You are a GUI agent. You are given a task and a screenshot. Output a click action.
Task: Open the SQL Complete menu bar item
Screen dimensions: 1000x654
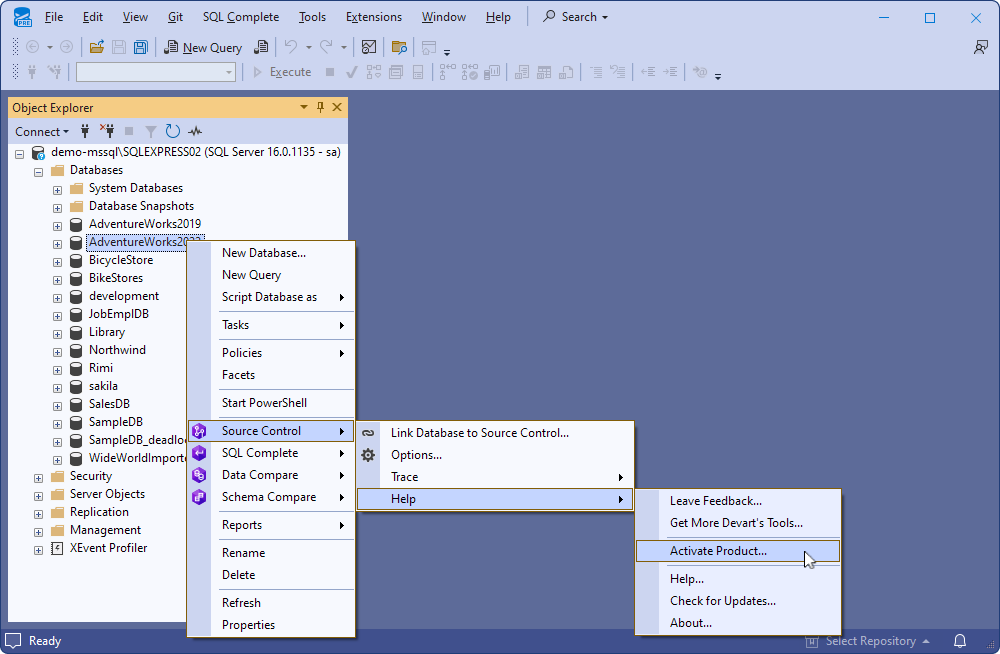(x=240, y=17)
